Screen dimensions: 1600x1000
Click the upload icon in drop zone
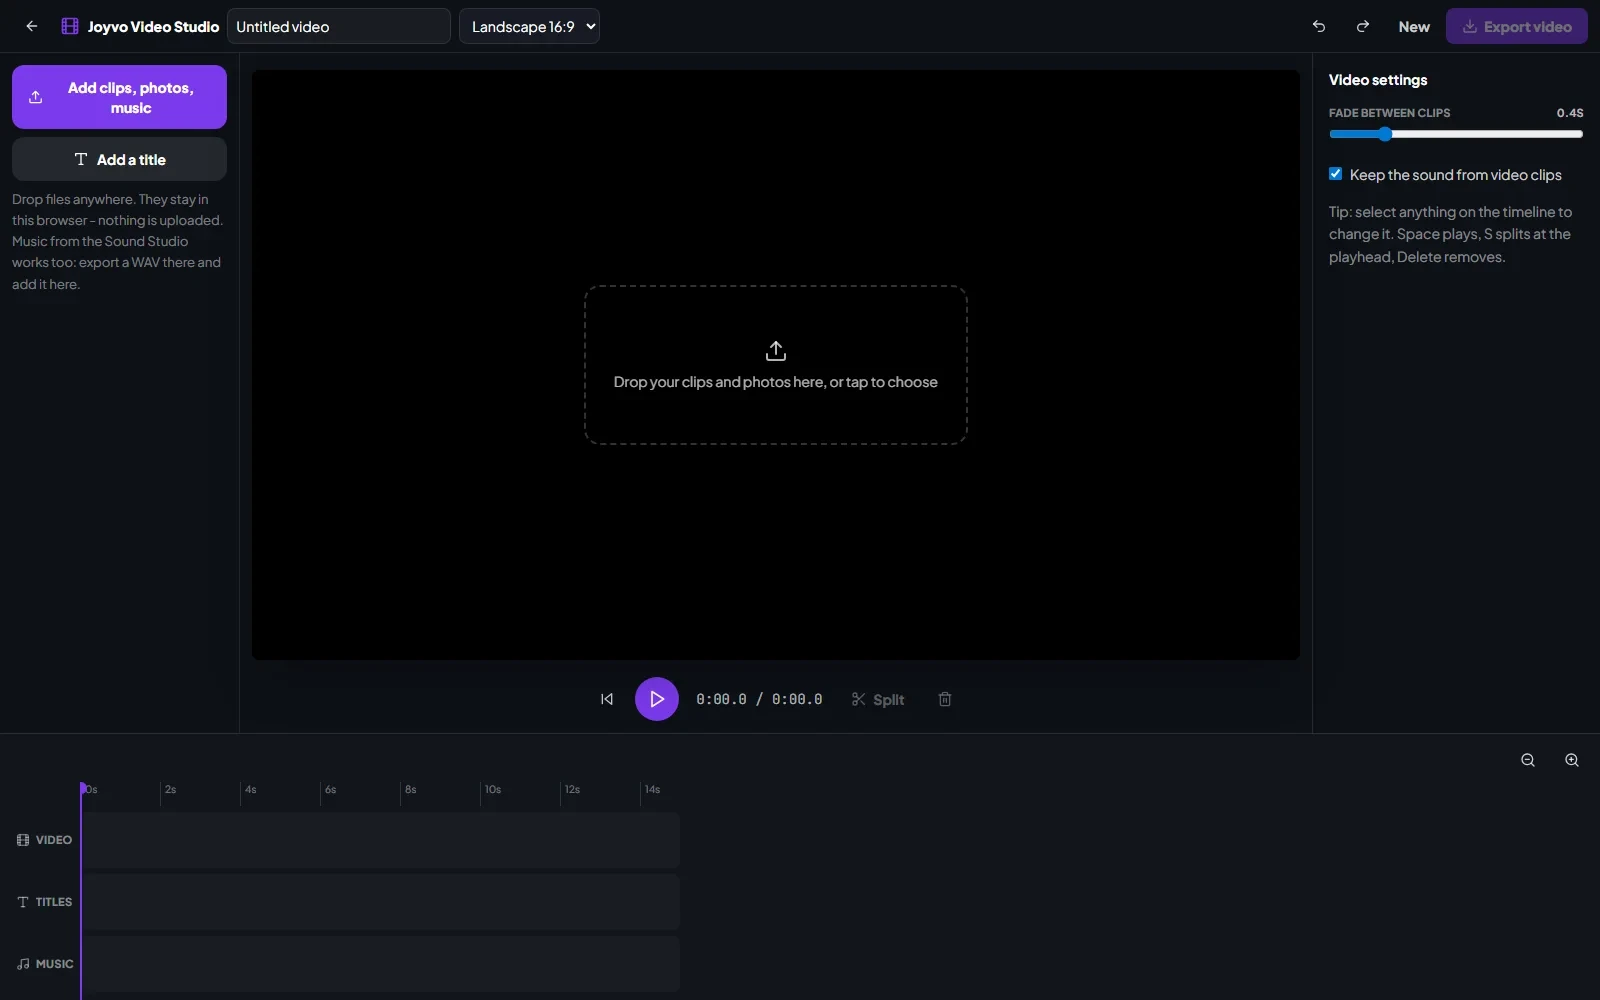pyautogui.click(x=776, y=351)
